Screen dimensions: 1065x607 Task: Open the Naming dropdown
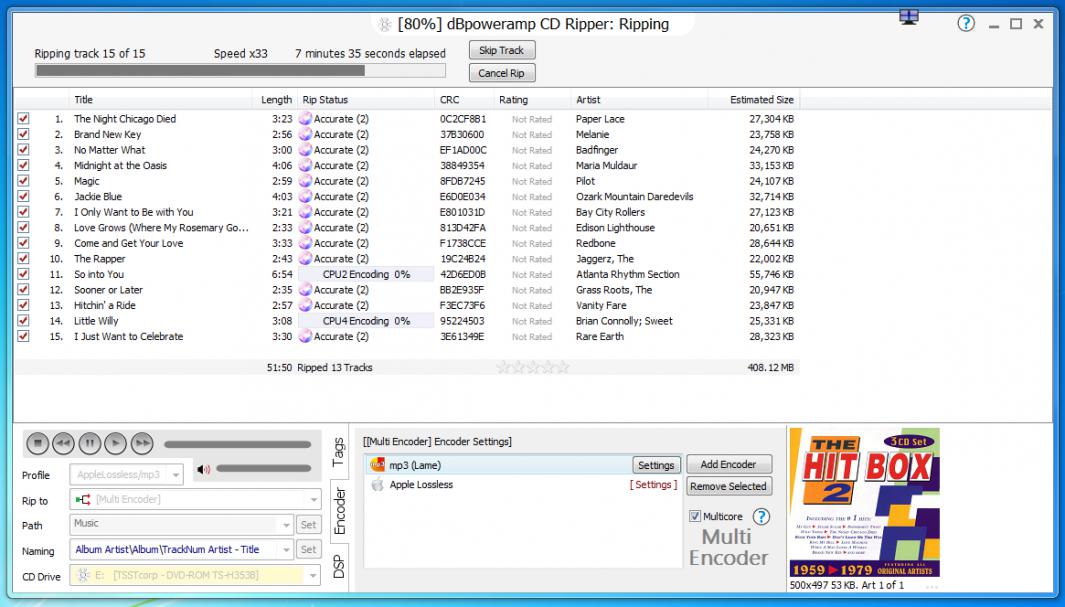(x=285, y=550)
